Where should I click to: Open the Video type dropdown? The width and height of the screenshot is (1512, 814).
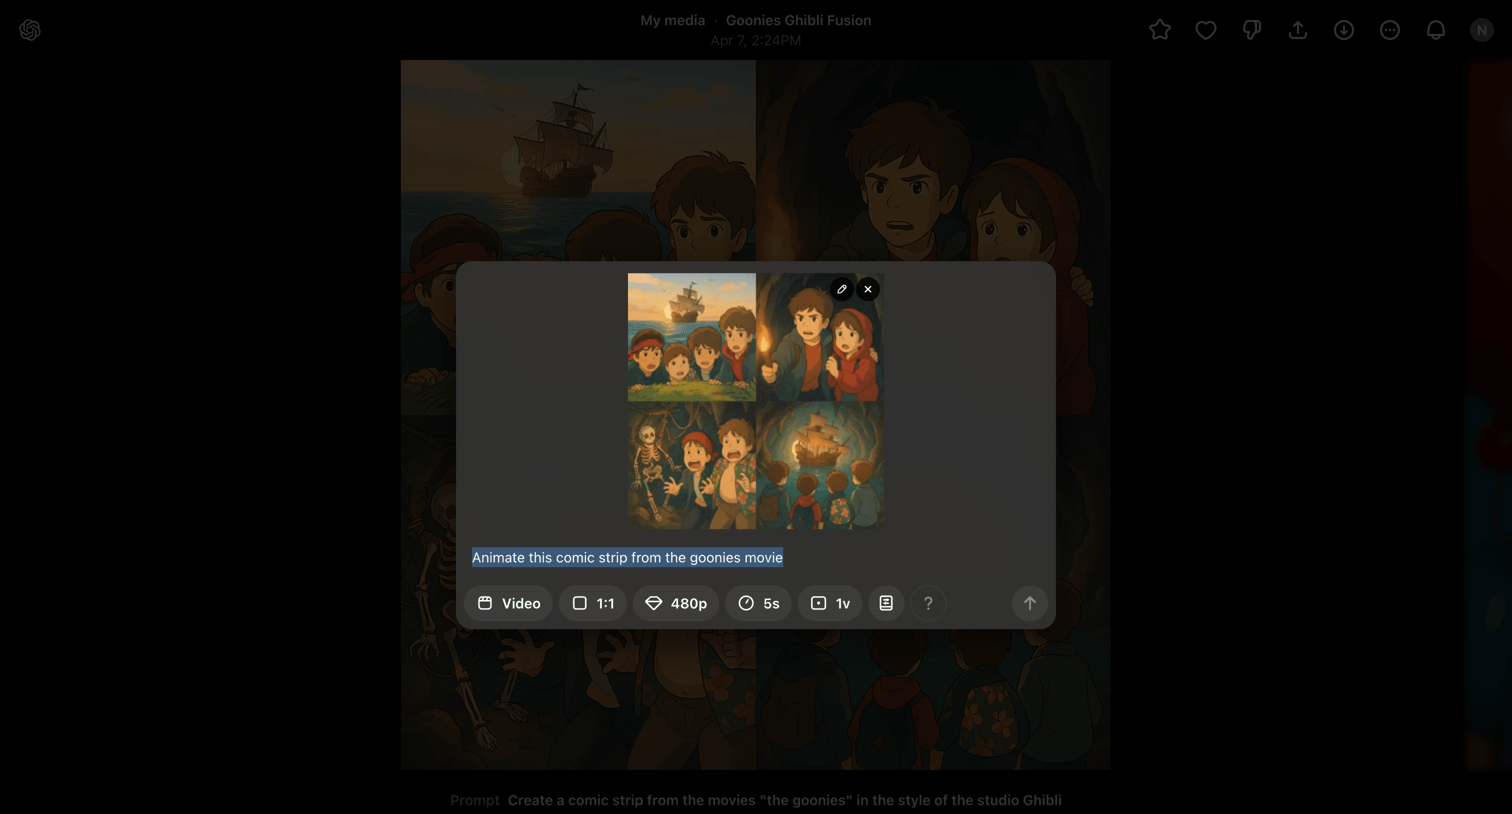tap(508, 603)
